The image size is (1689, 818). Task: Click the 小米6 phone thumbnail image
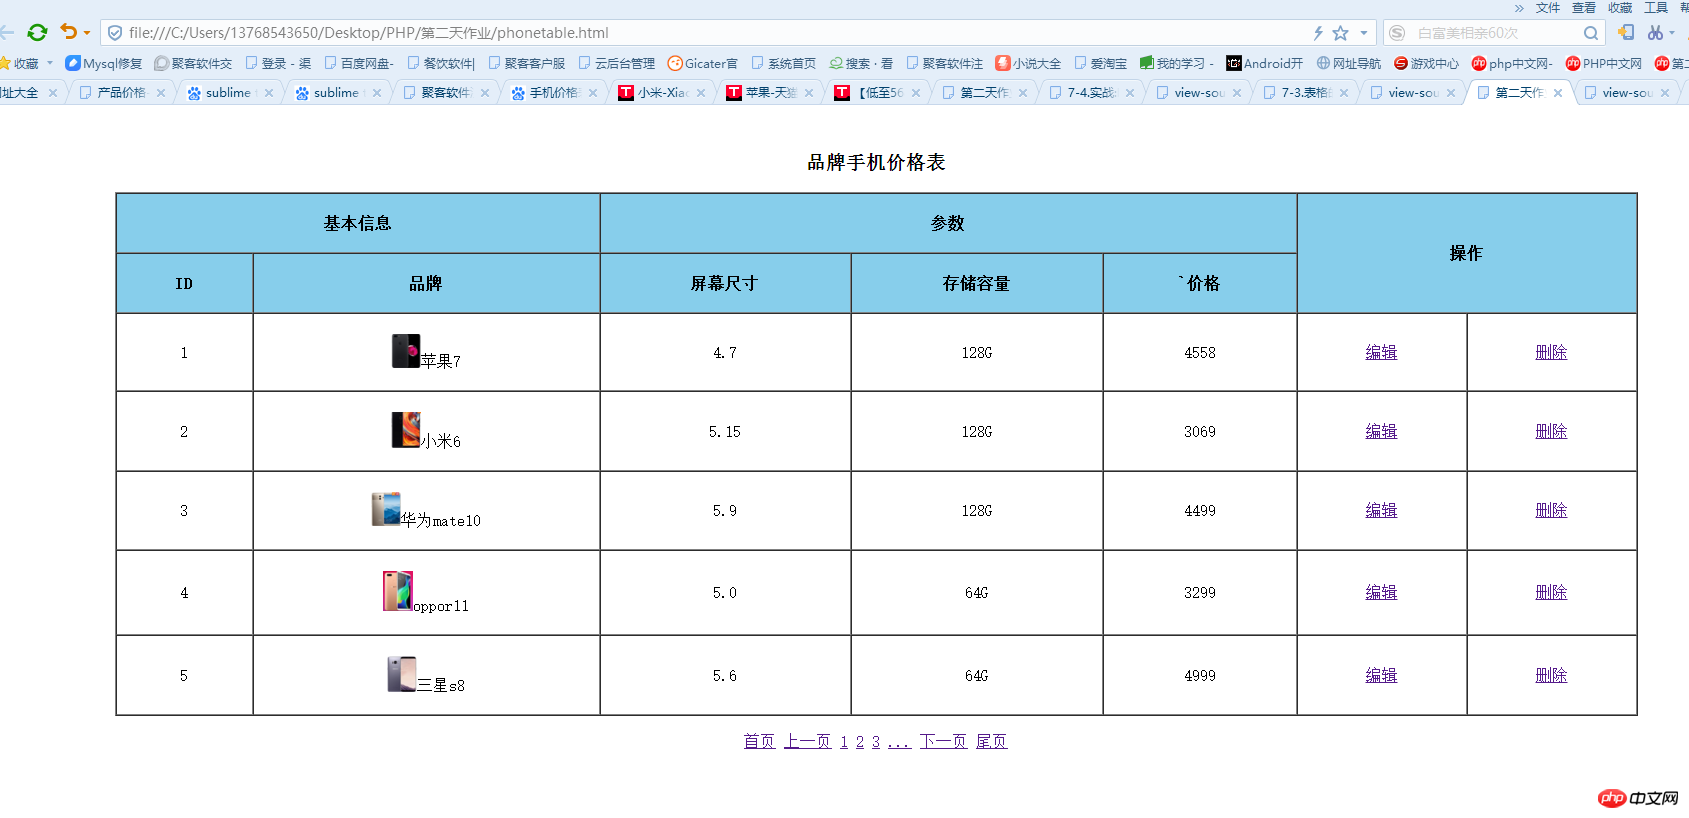point(406,430)
